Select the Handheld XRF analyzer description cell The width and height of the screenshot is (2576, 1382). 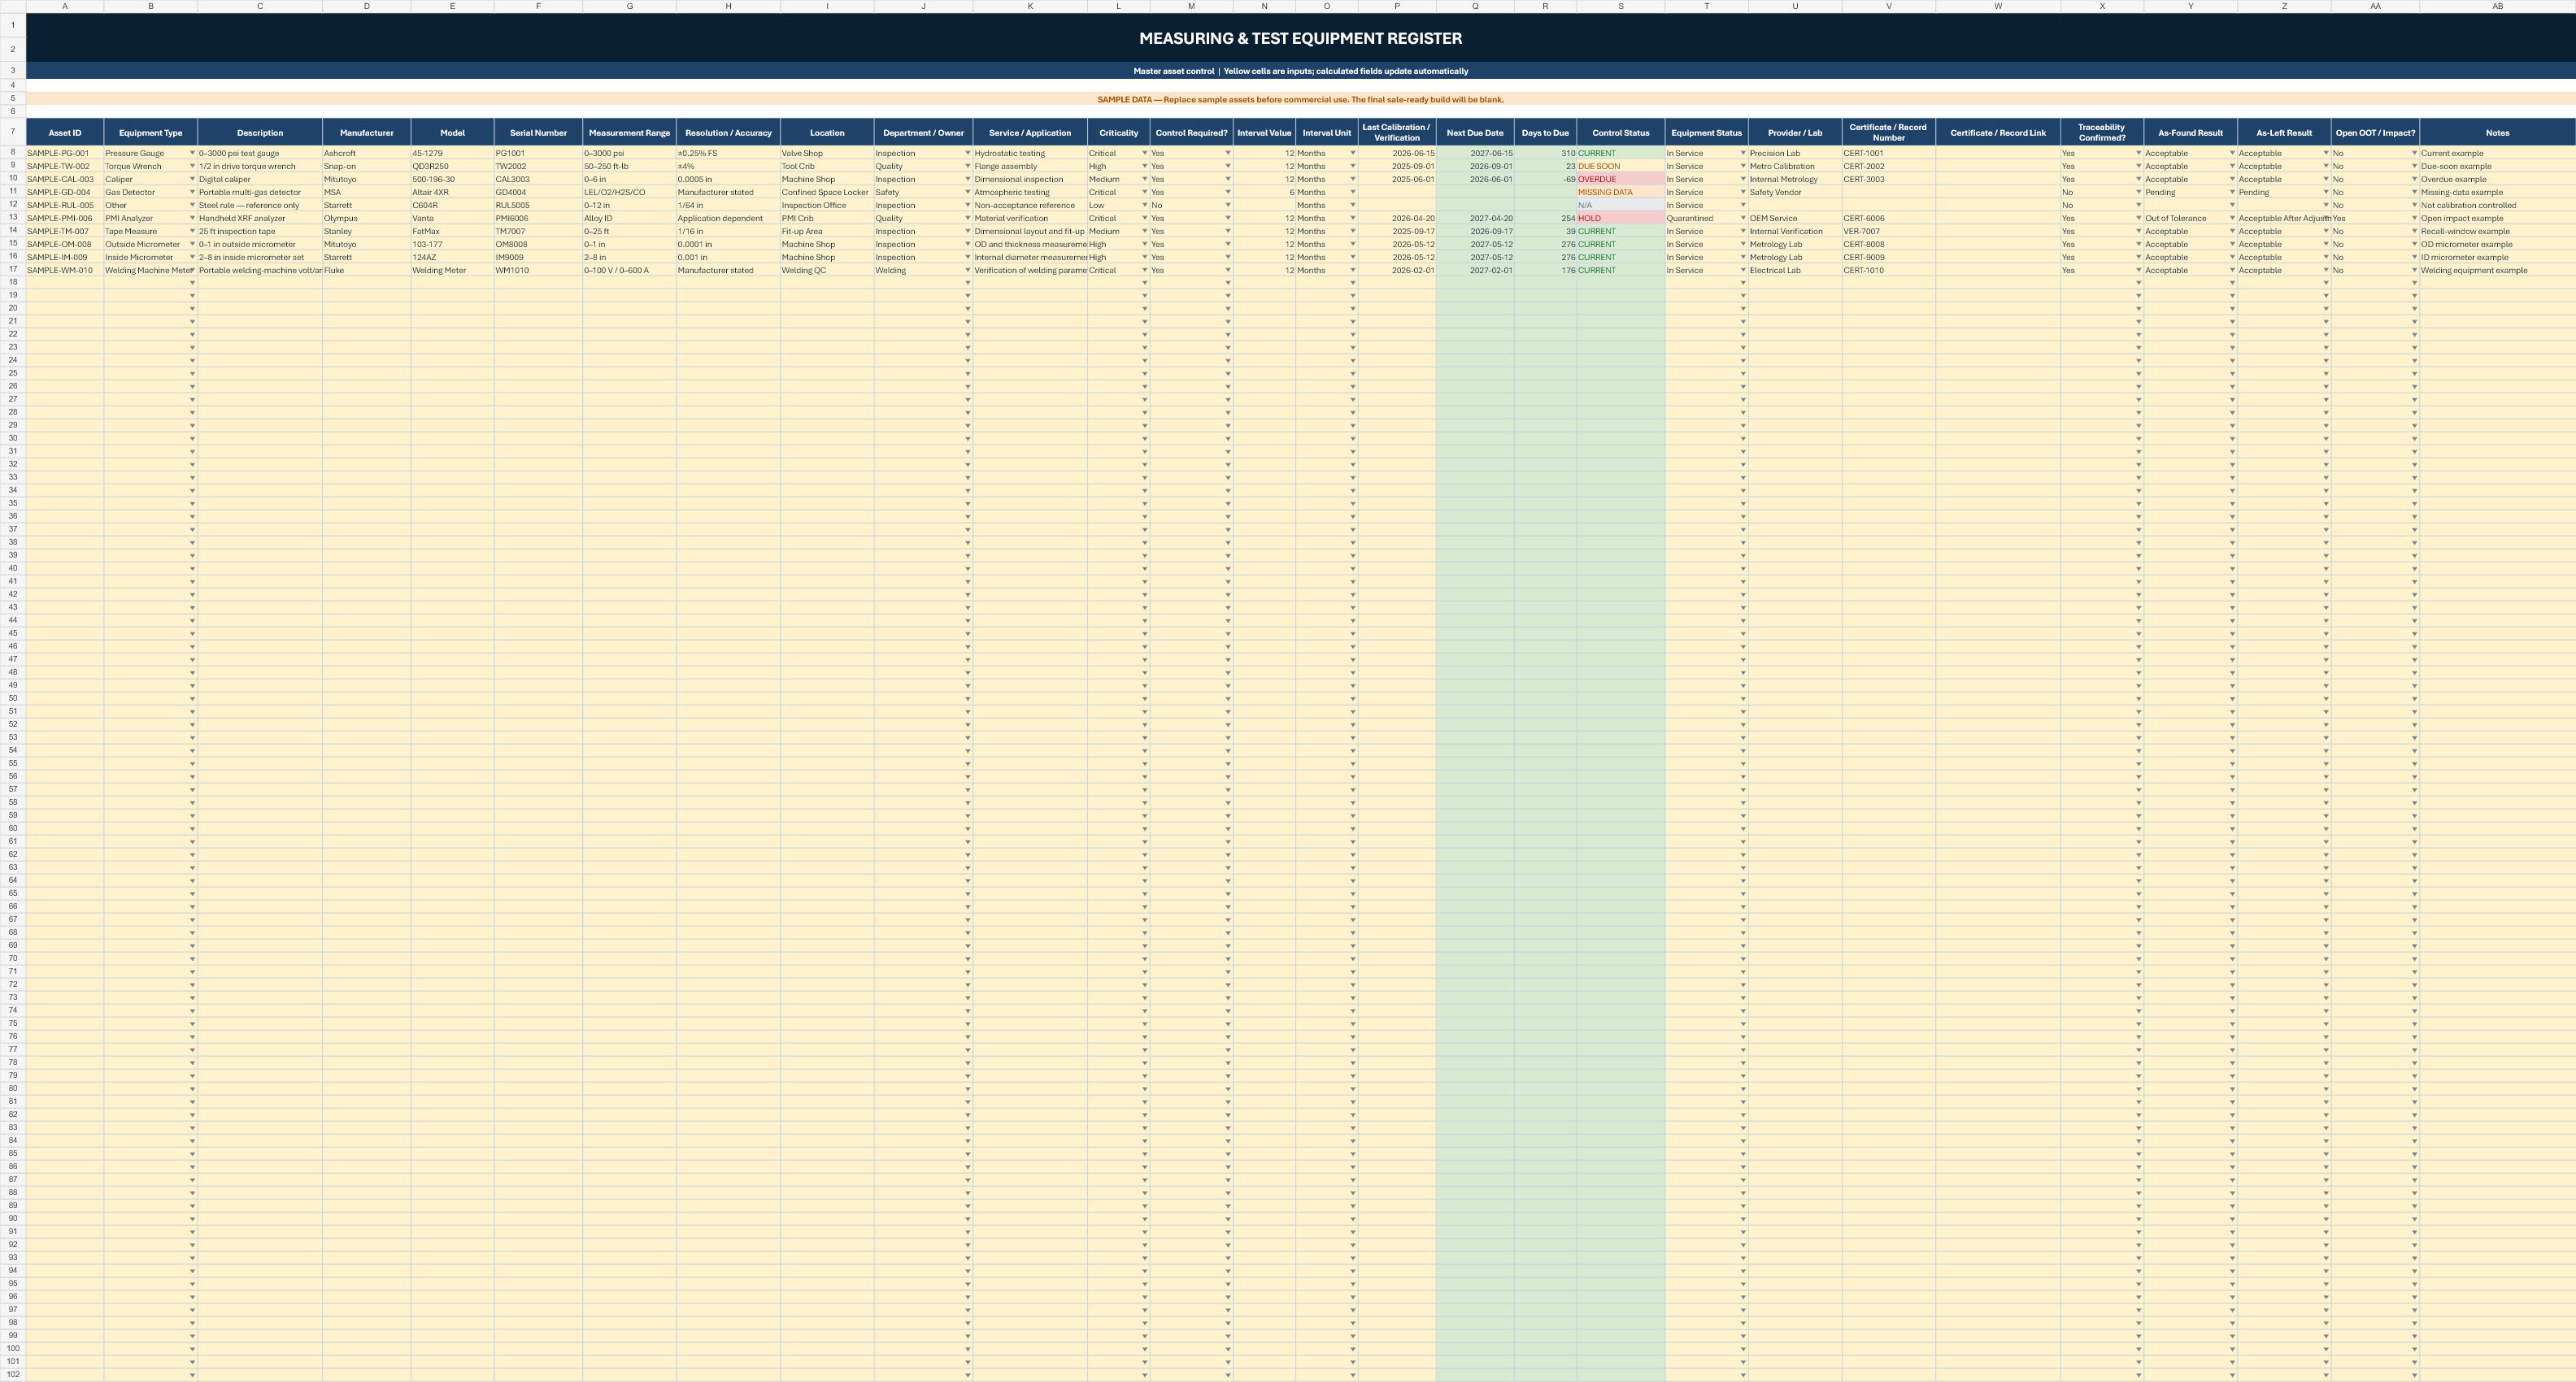(259, 219)
